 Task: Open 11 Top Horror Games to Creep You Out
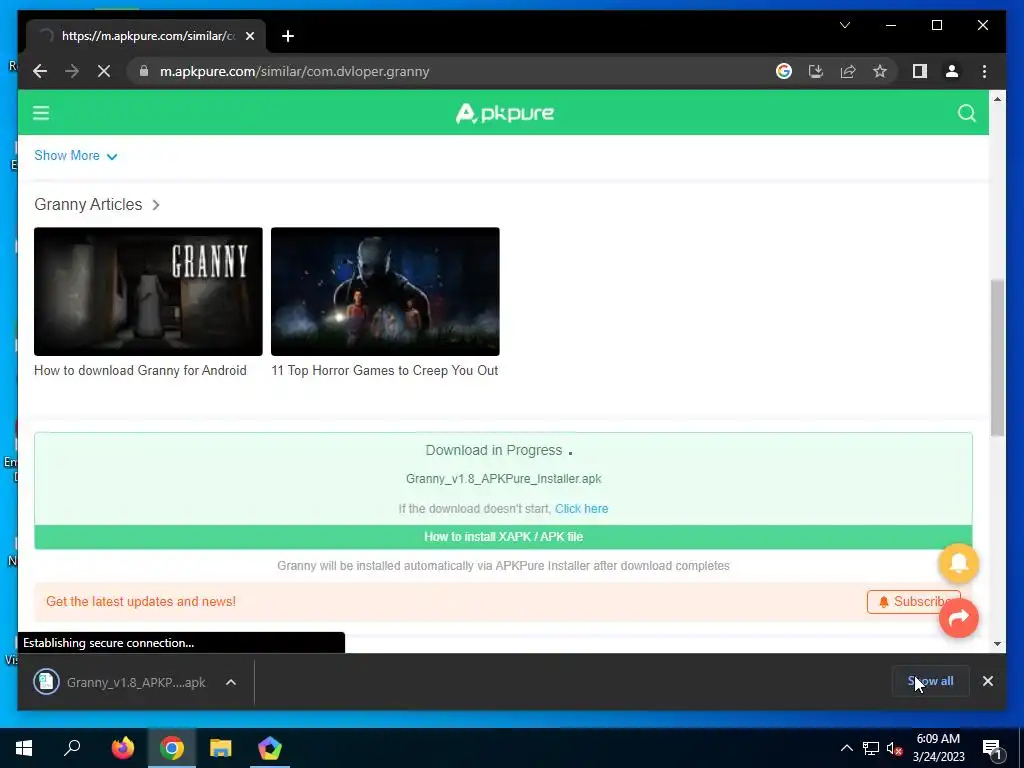(385, 370)
